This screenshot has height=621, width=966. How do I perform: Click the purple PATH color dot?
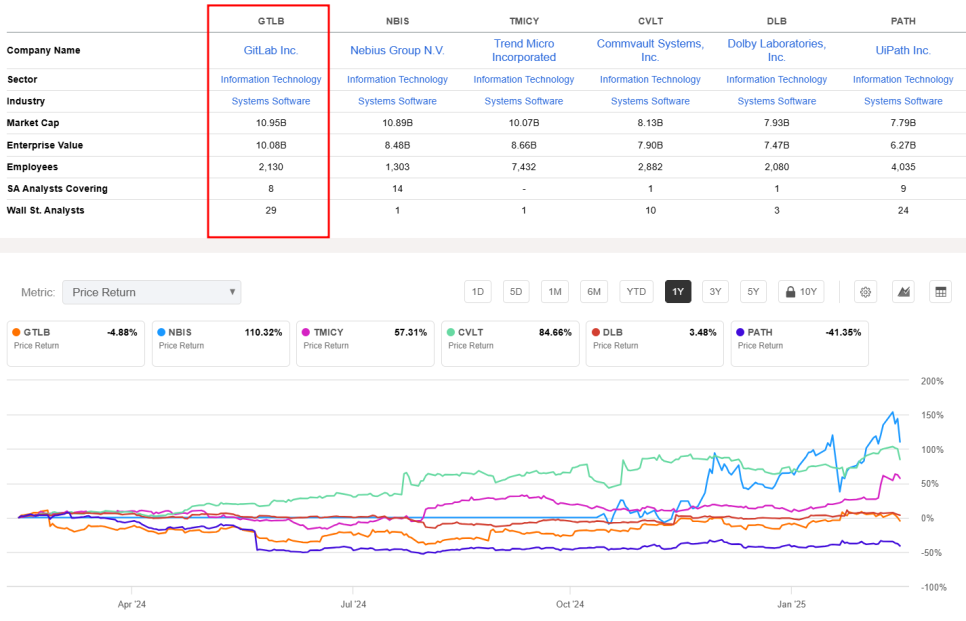point(741,332)
